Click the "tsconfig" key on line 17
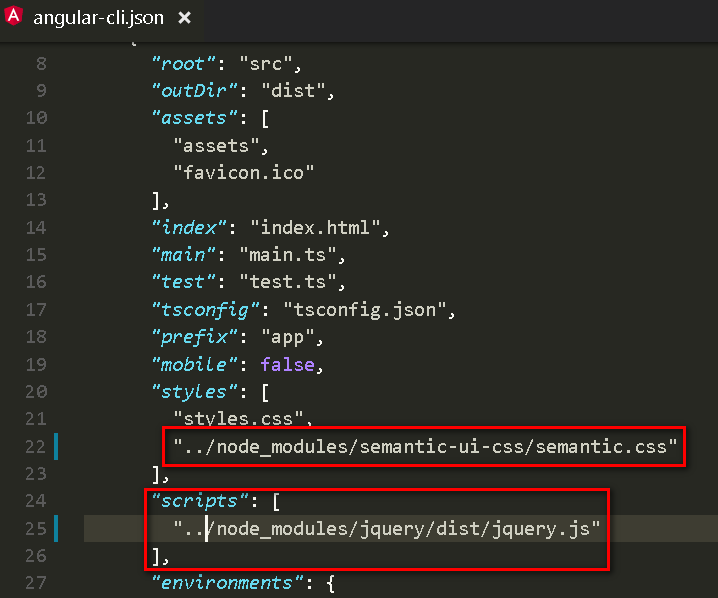This screenshot has width=718, height=598. pos(205,310)
